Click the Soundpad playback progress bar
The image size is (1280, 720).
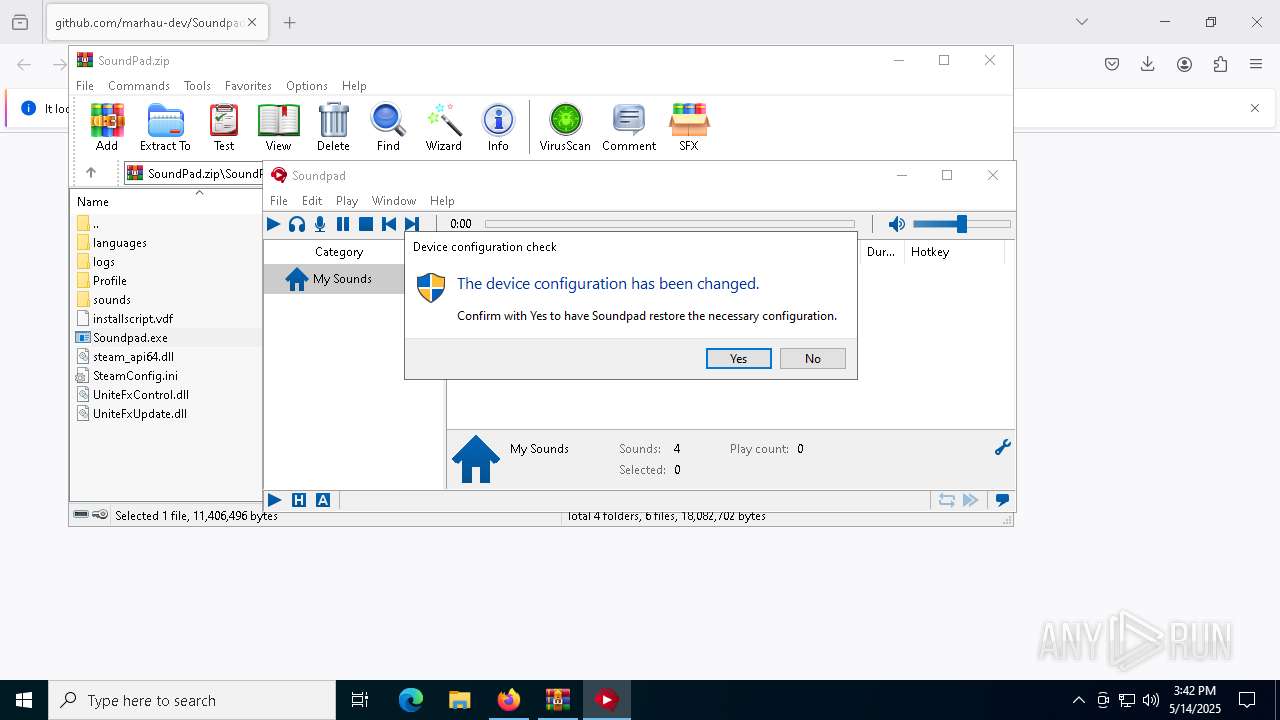pyautogui.click(x=670, y=224)
